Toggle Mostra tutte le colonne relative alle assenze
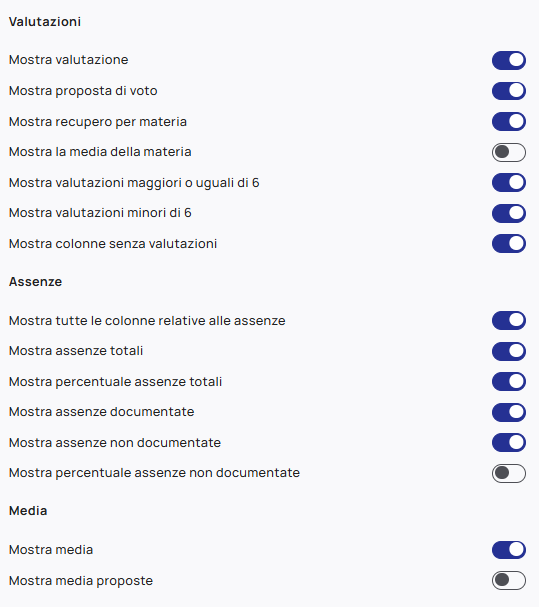The height and width of the screenshot is (607, 539). tap(509, 321)
